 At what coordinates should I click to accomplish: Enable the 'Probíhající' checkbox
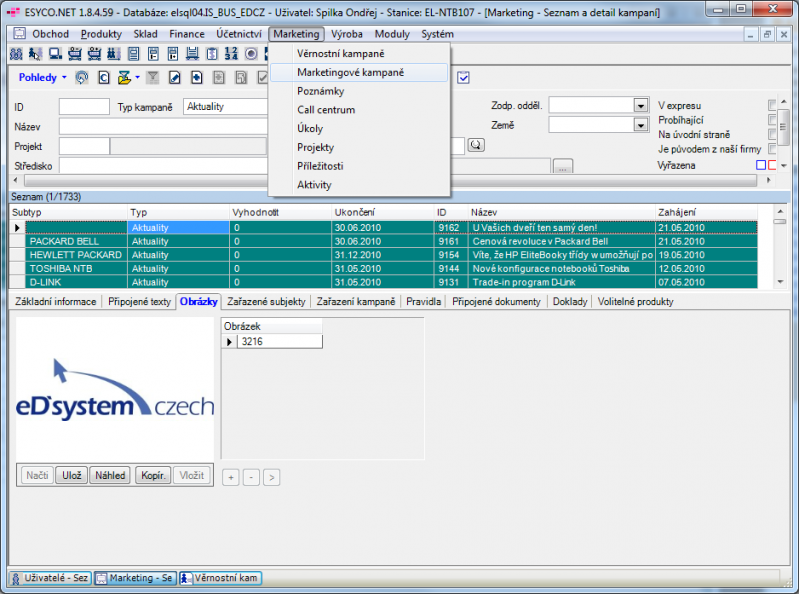click(x=772, y=120)
